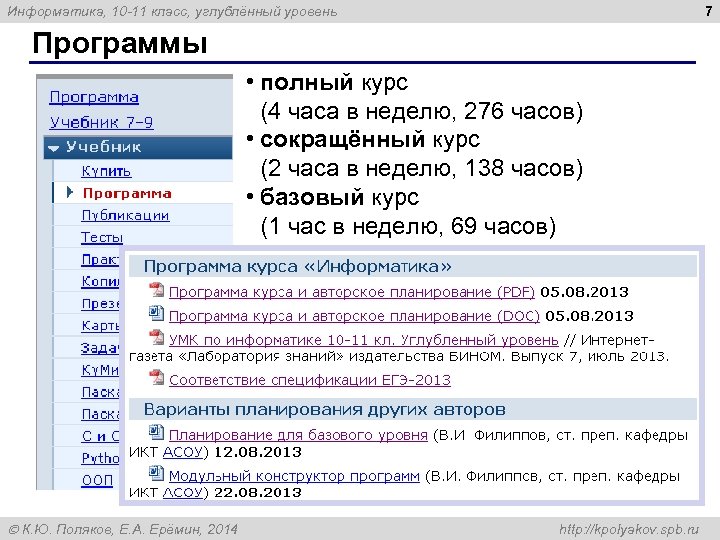The width and height of the screenshot is (720, 540).
Task: Open Программа курса и авторское планирование (PDF)
Action: pyautogui.click(x=352, y=292)
